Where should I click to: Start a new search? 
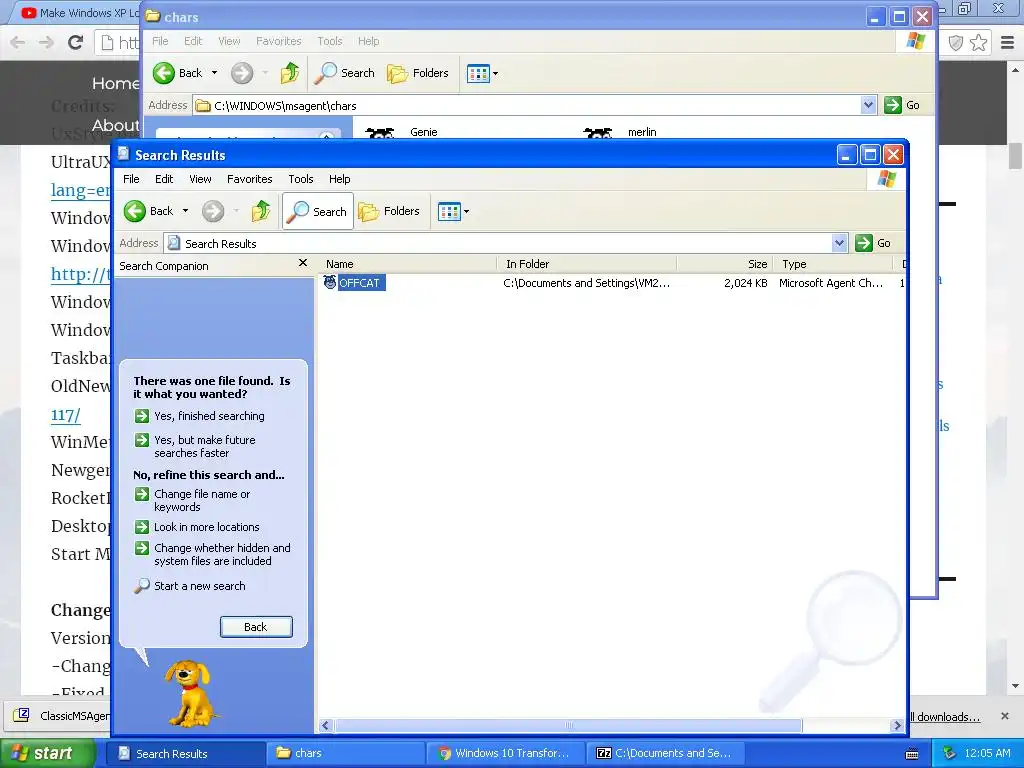[x=199, y=586]
